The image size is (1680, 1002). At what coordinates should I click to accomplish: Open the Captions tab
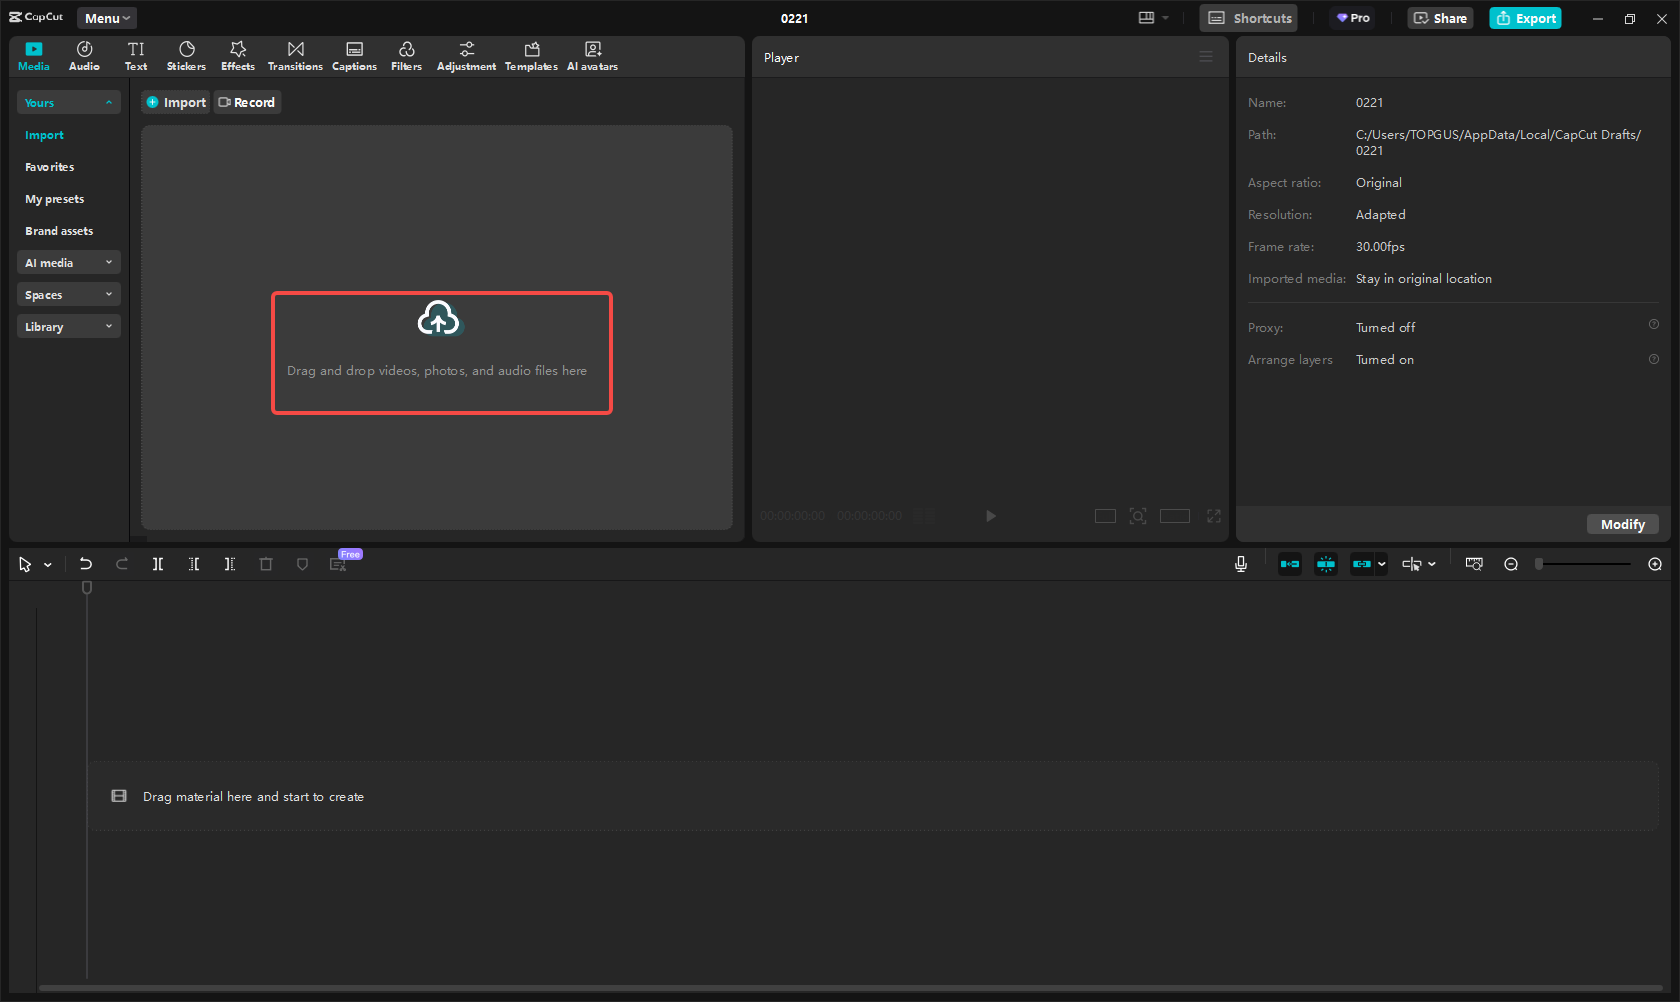(x=354, y=56)
